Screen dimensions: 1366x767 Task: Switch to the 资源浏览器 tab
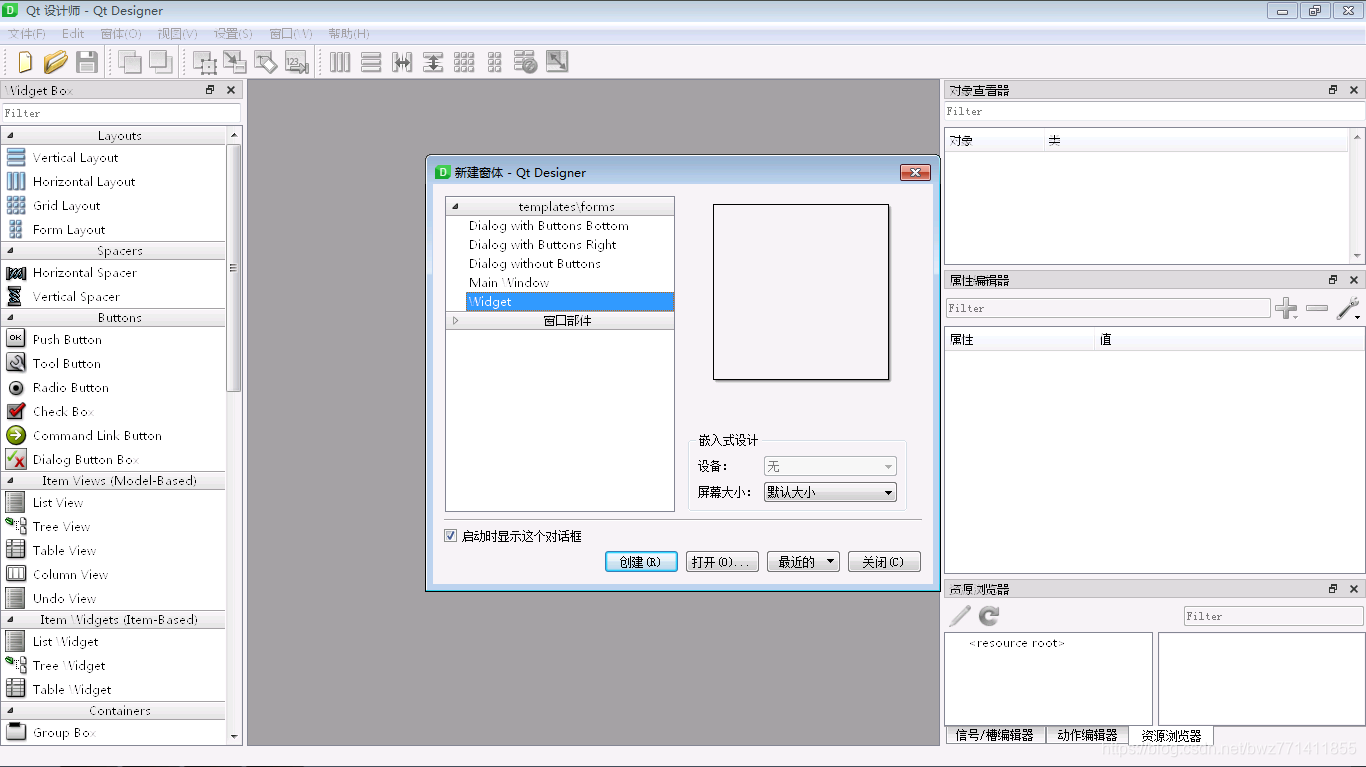coord(1171,735)
